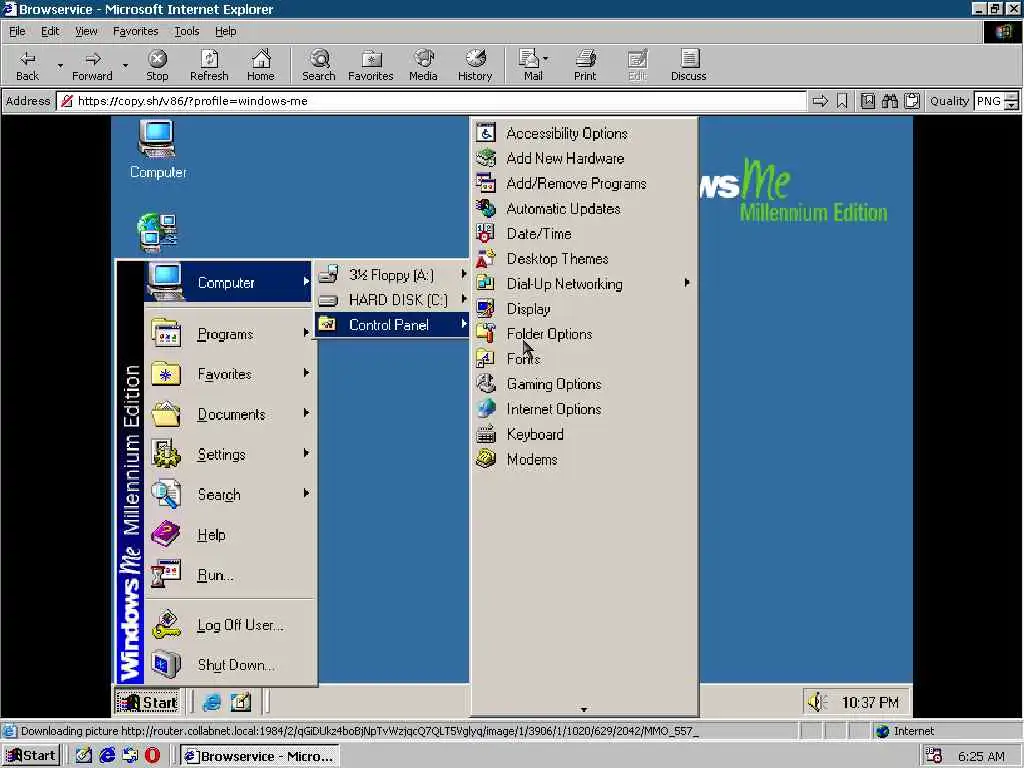Expand Programs in the Start menu
Screen dimensions: 1024x768
(x=228, y=334)
